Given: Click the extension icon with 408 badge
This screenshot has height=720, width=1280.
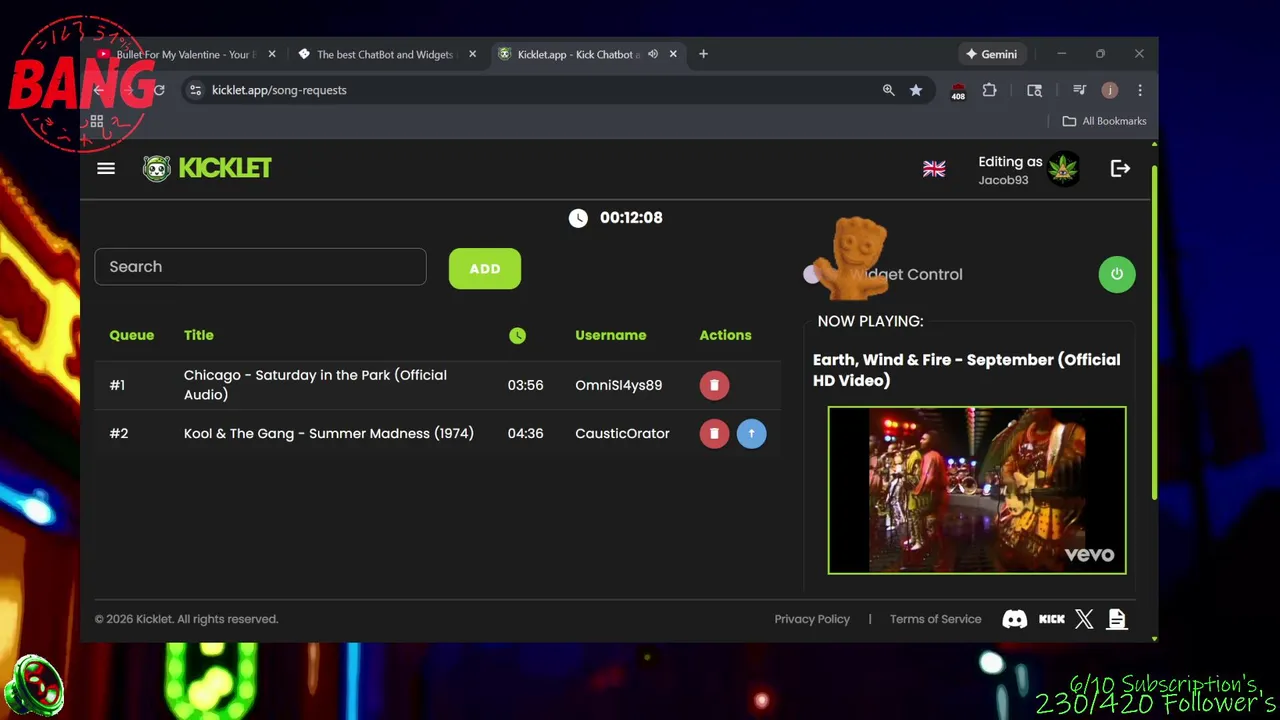Looking at the screenshot, I should [958, 91].
